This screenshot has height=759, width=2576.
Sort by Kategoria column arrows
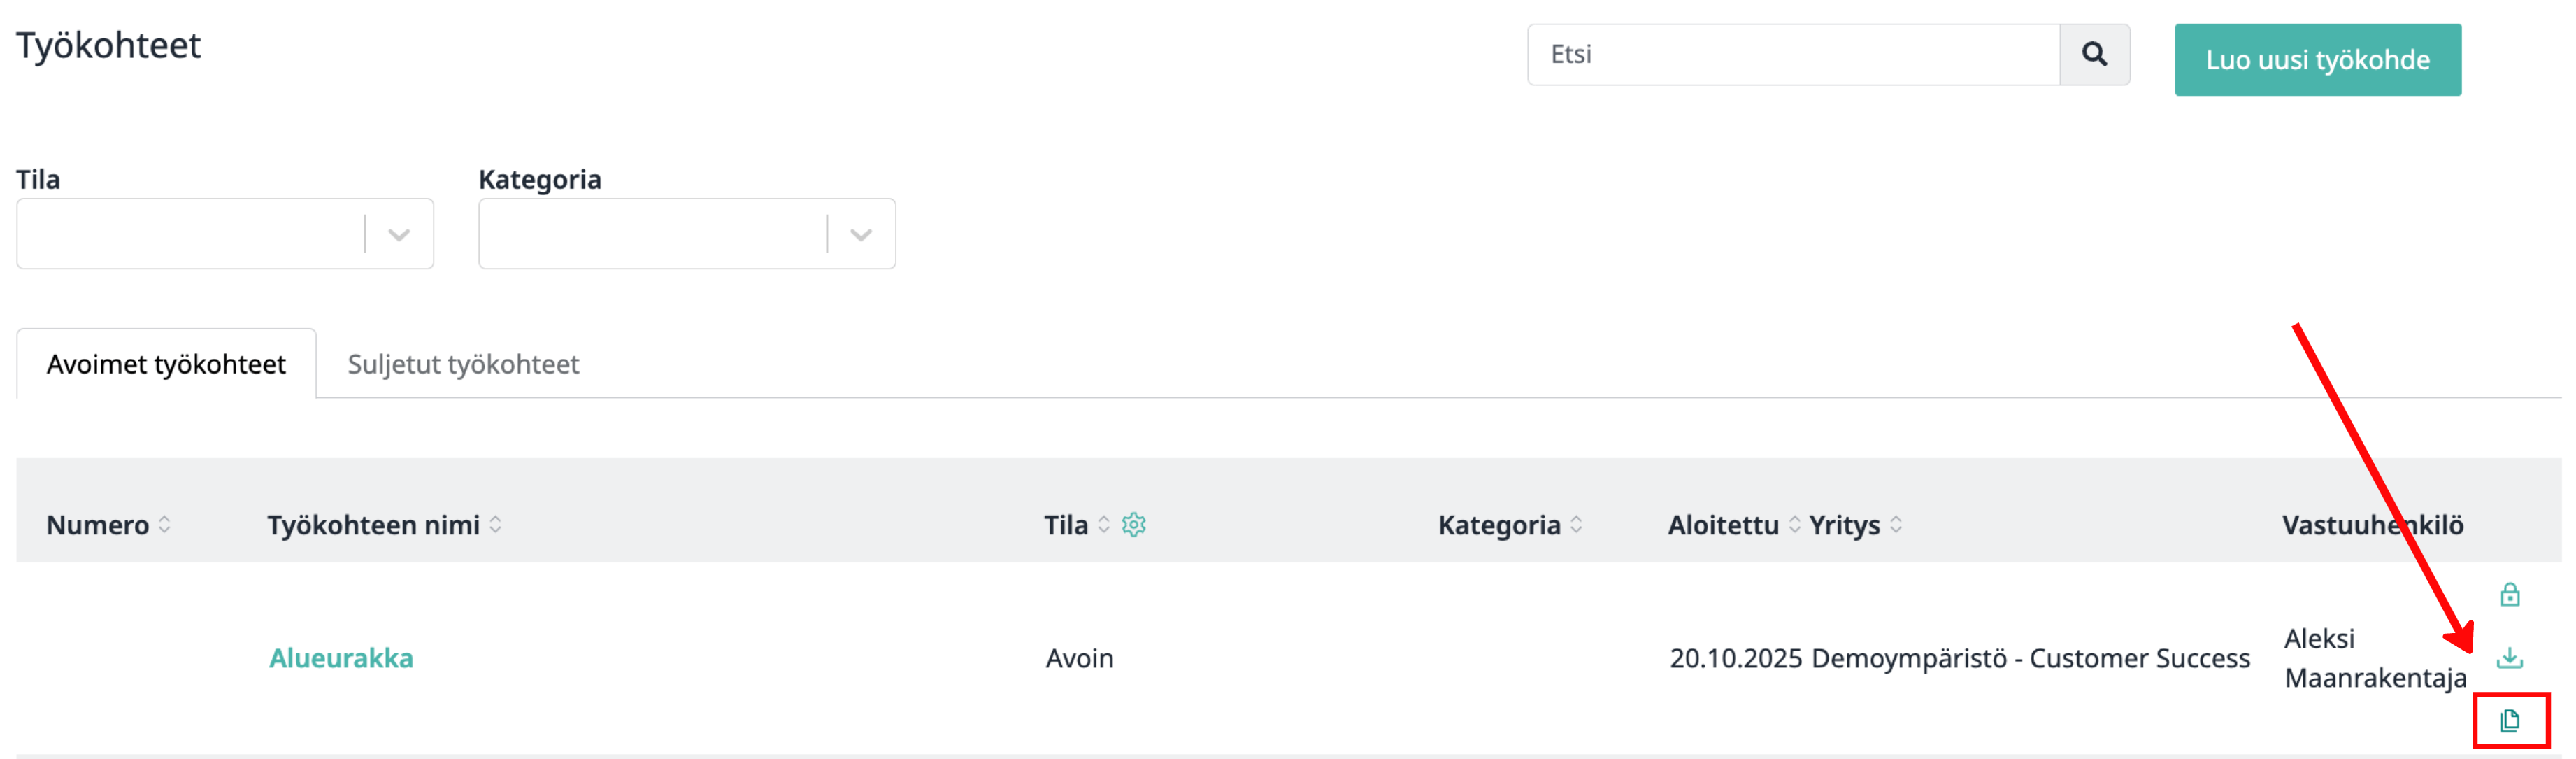coord(1577,524)
